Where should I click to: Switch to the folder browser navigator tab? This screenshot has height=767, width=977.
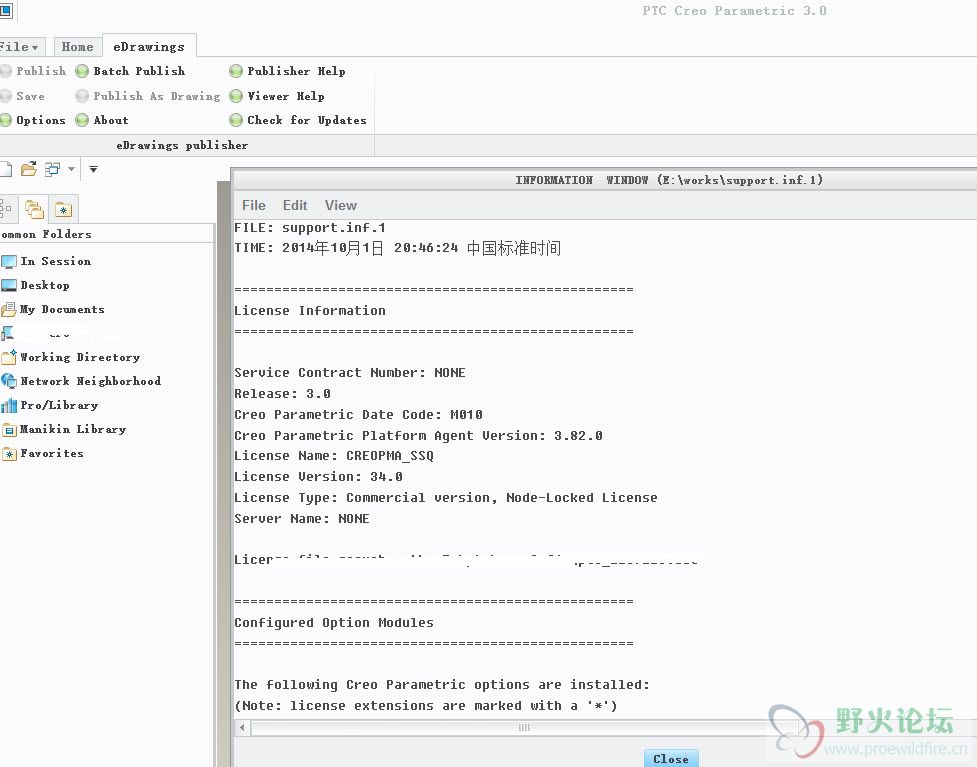click(x=34, y=209)
